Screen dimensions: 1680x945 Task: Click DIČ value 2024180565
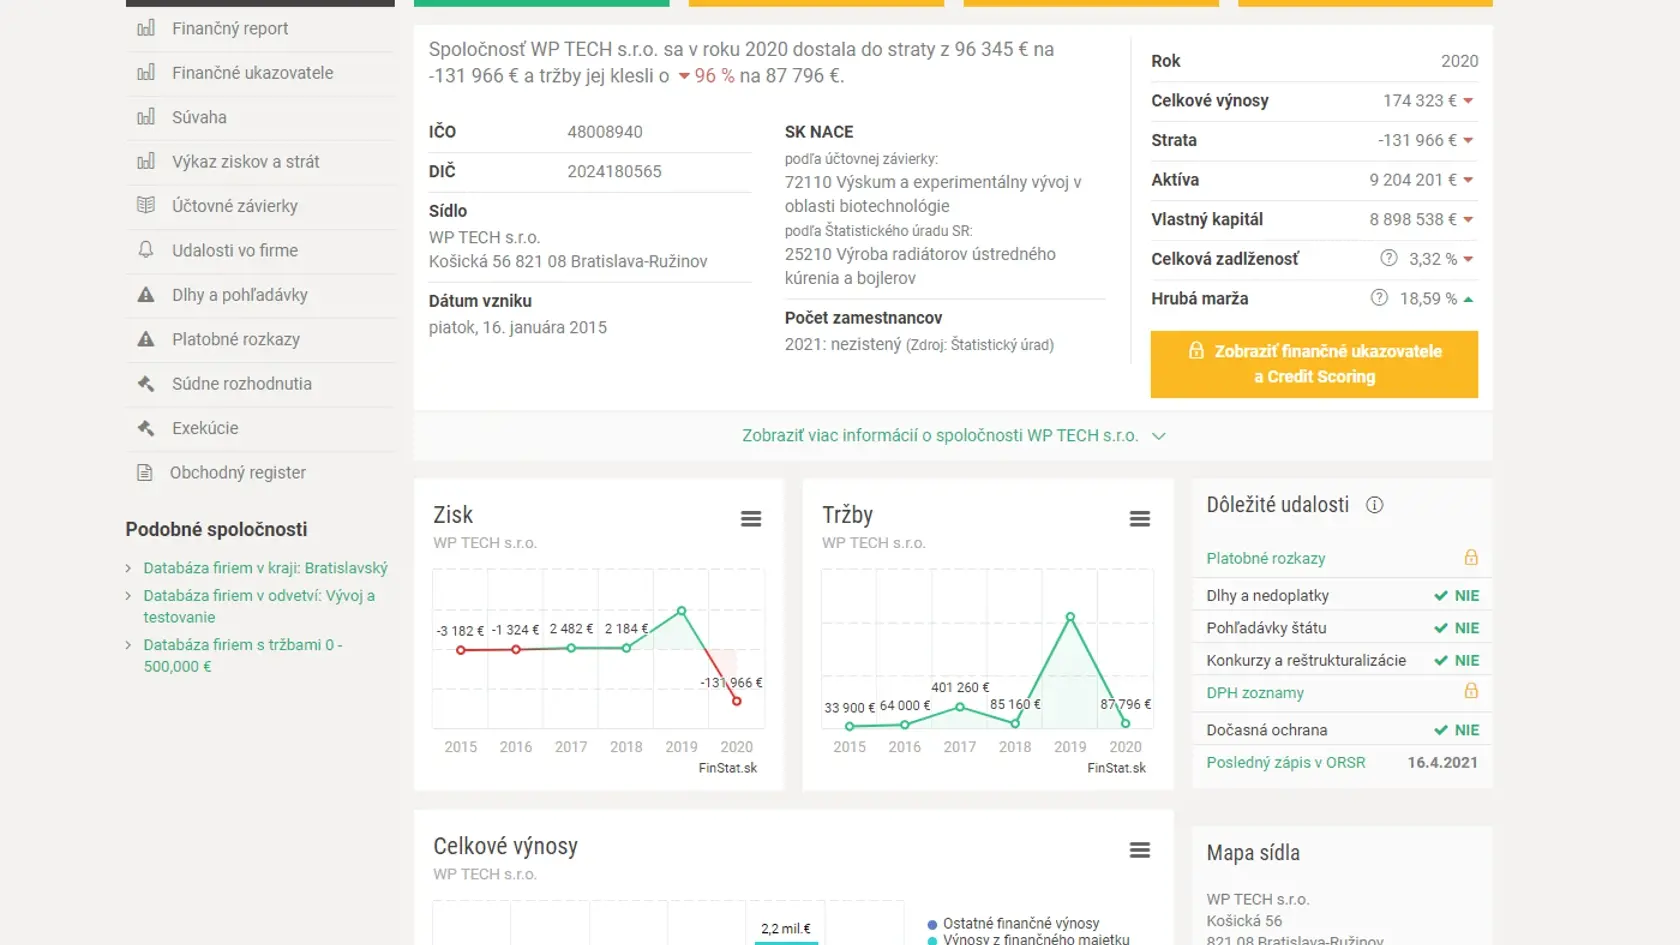click(x=614, y=172)
